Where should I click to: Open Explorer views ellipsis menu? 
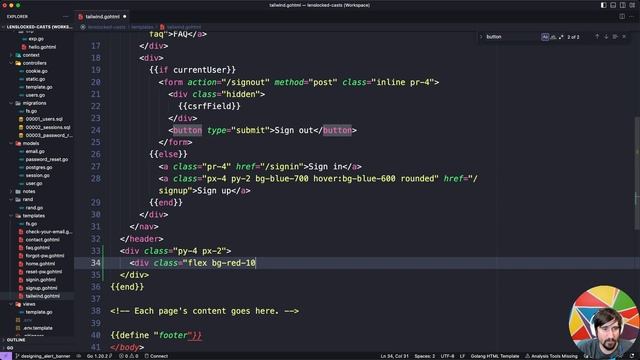(x=66, y=17)
